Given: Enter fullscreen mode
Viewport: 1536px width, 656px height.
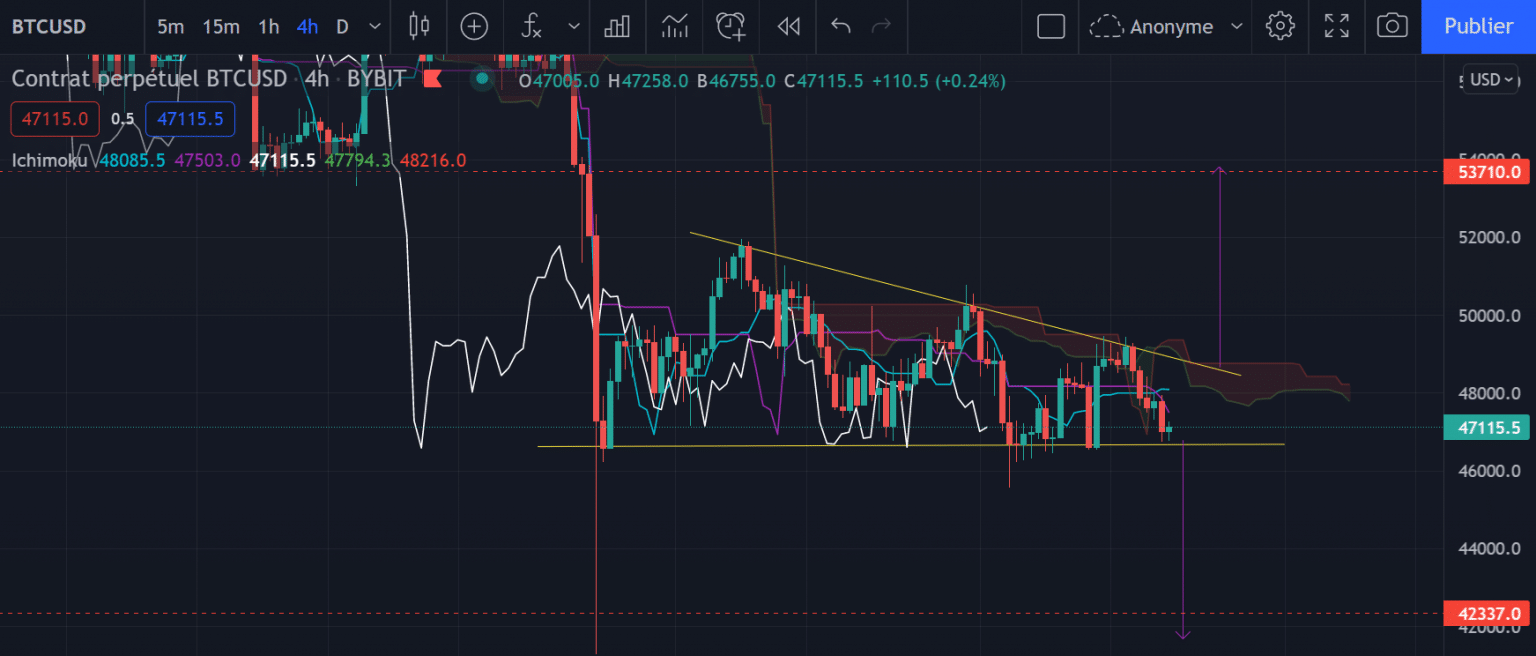Looking at the screenshot, I should 1336,26.
